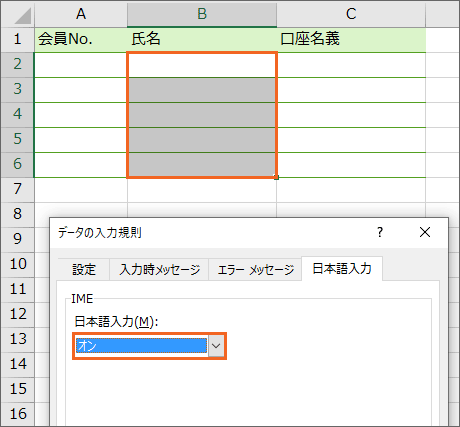The image size is (460, 427).
Task: Select column B header
Action: coord(202,14)
